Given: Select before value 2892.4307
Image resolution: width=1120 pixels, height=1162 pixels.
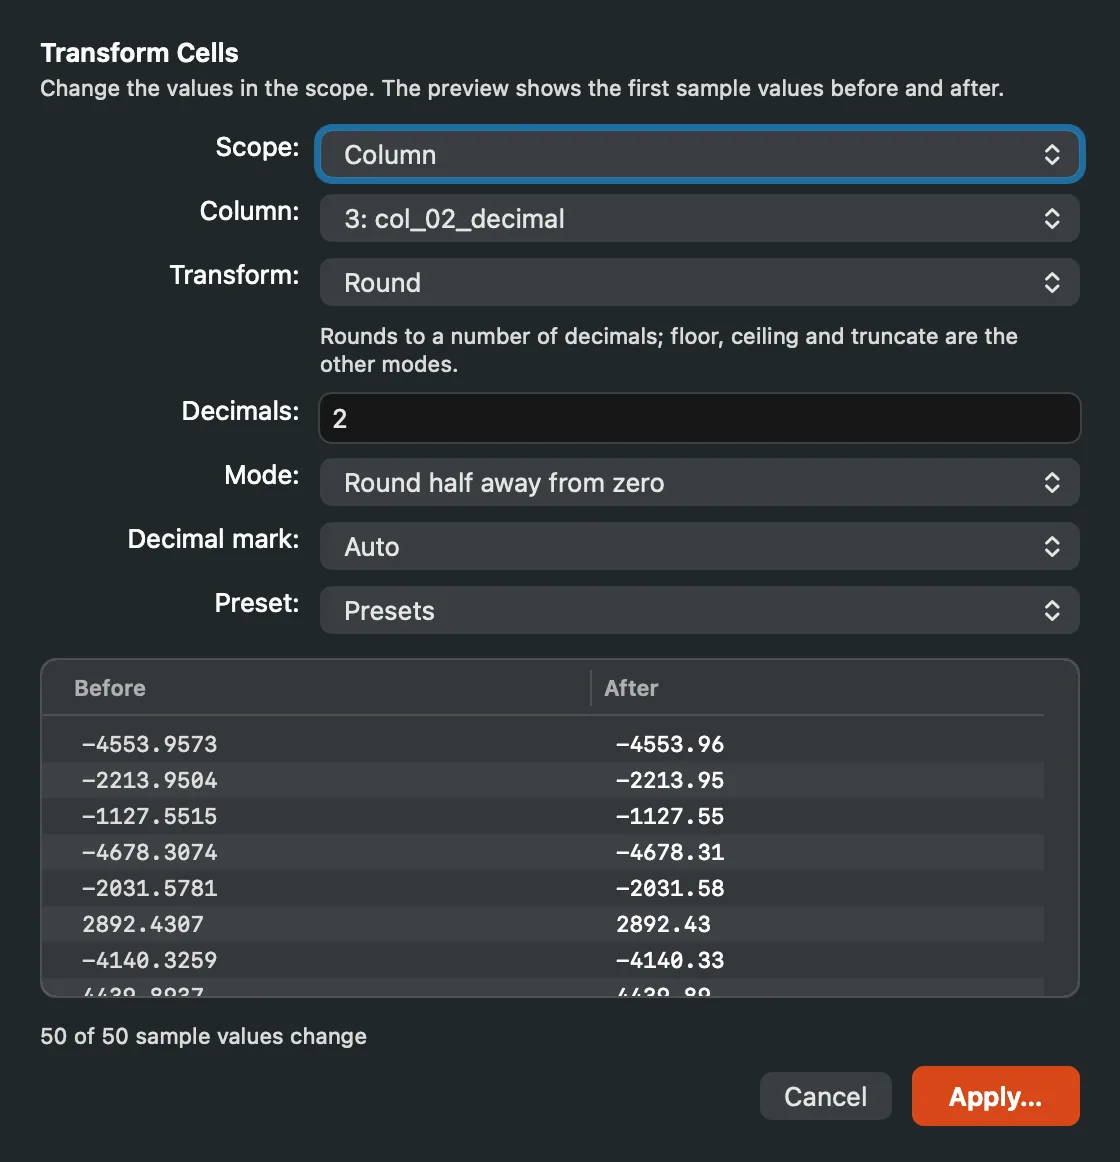Looking at the screenshot, I should tap(142, 924).
